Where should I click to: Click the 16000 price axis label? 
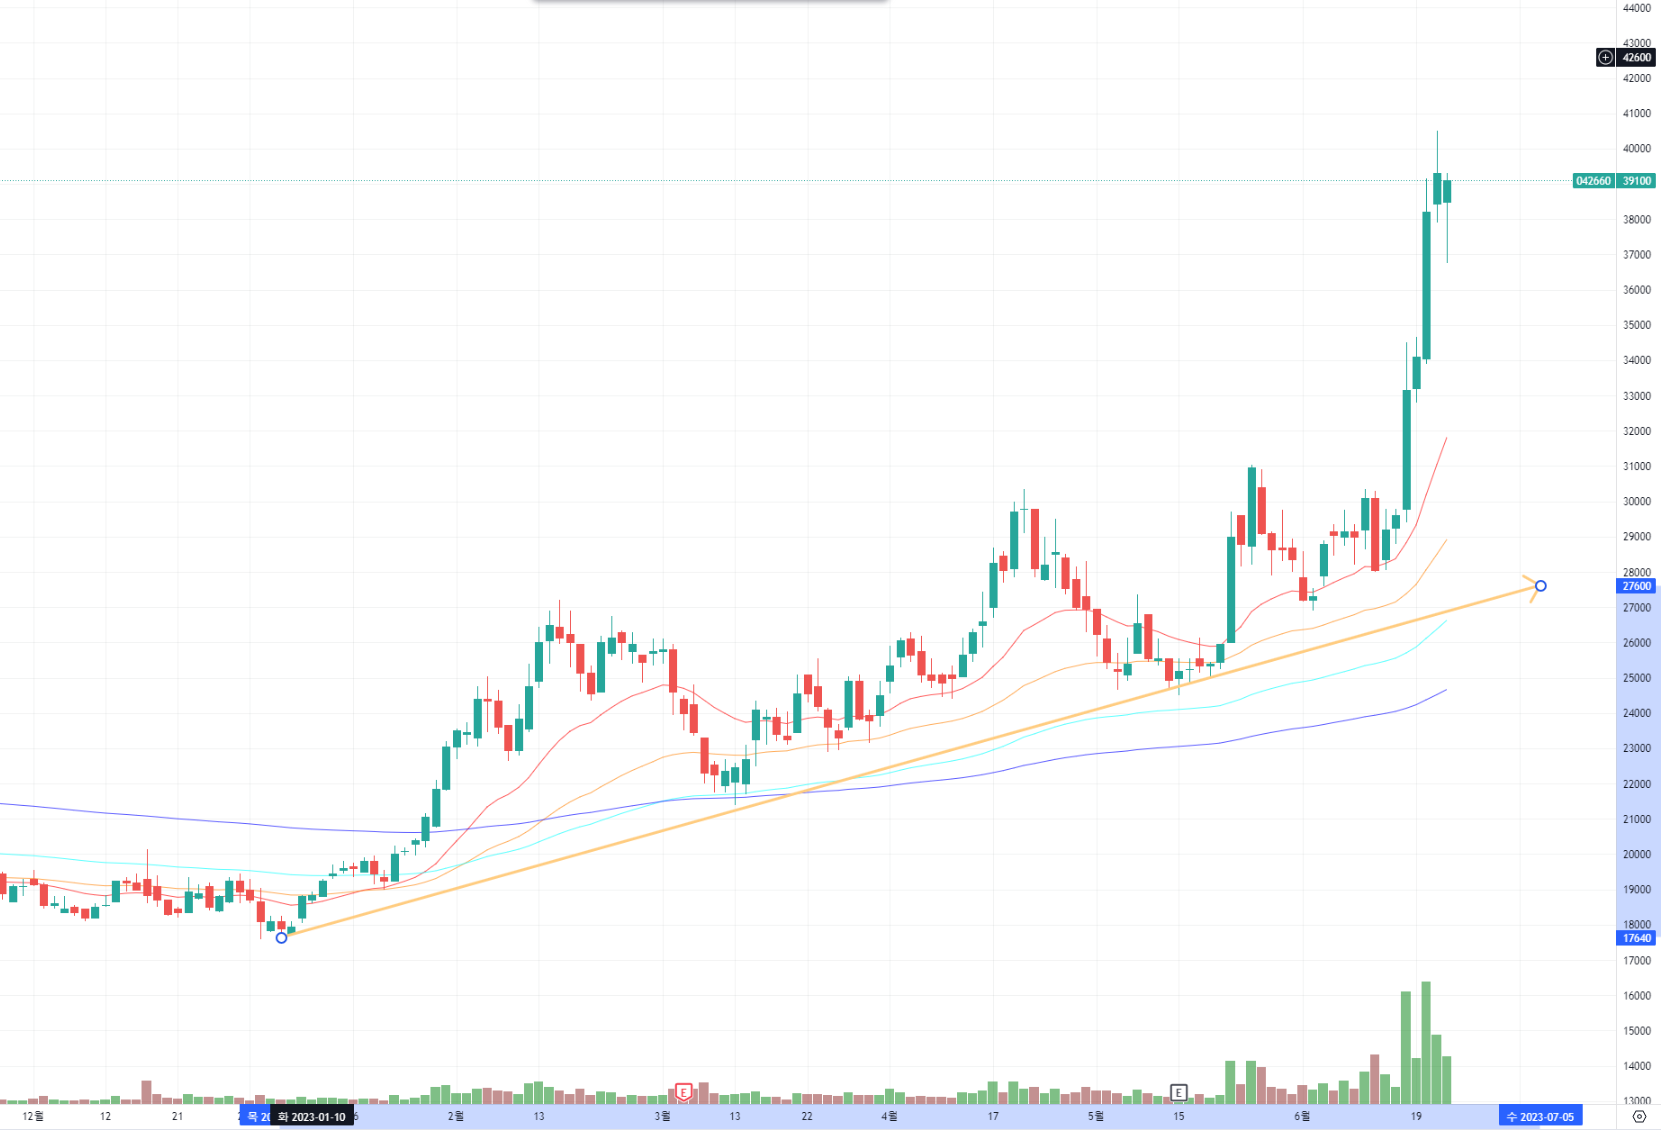pos(1637,996)
